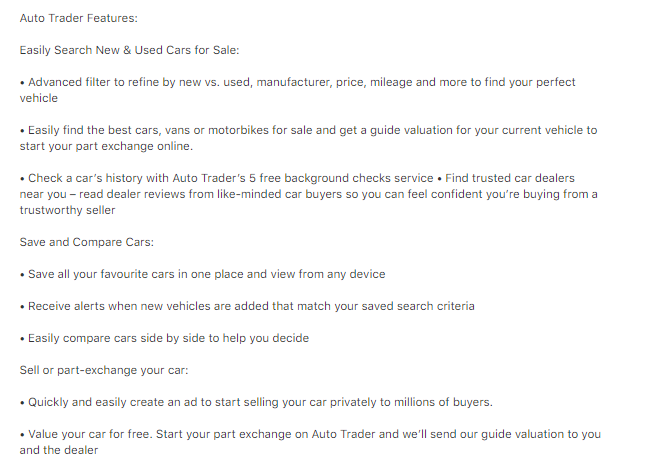
Task: Click the 'trustworthy seller' line
Action: 67,210
